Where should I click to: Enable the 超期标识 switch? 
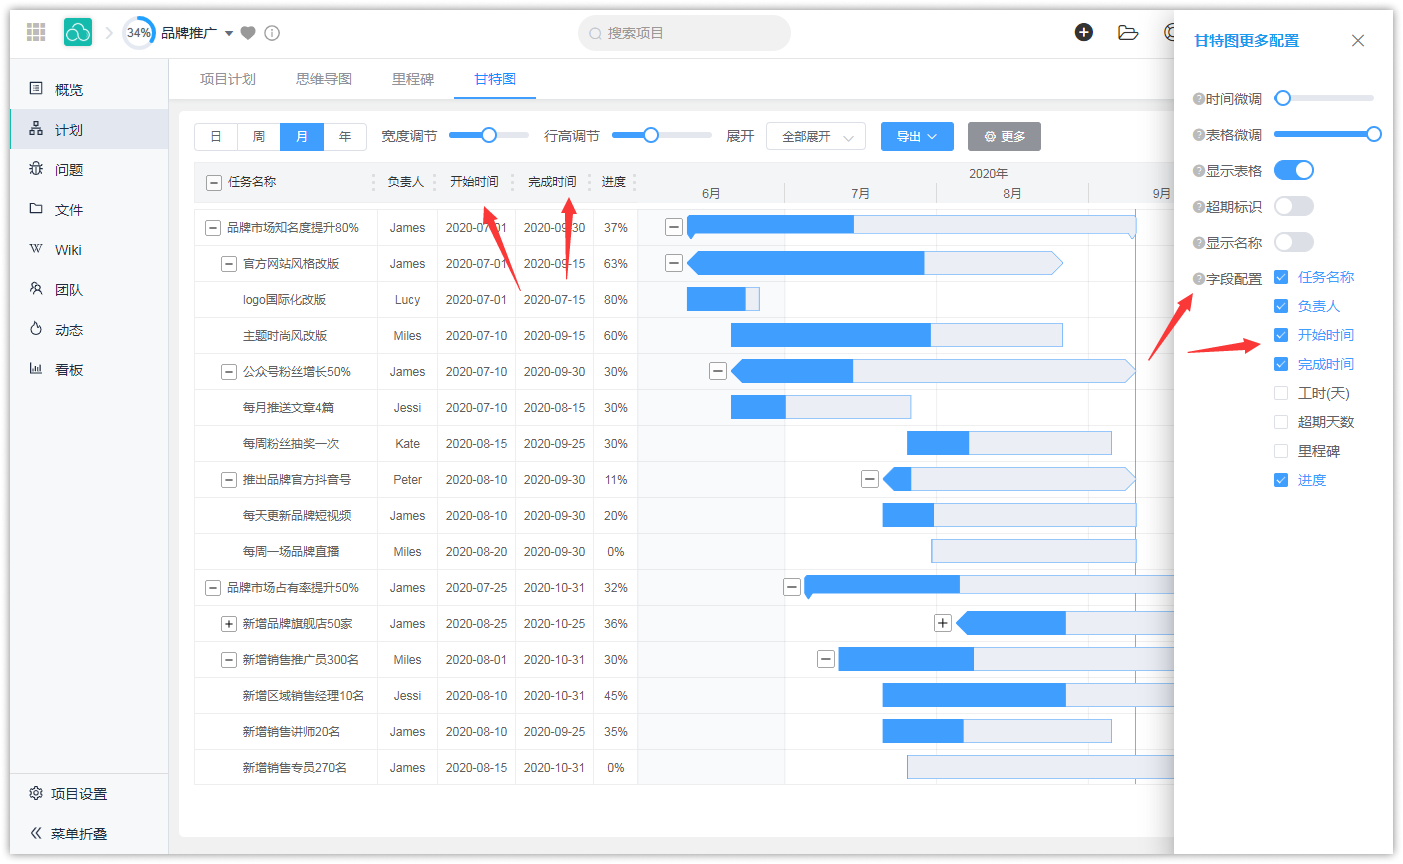1293,207
